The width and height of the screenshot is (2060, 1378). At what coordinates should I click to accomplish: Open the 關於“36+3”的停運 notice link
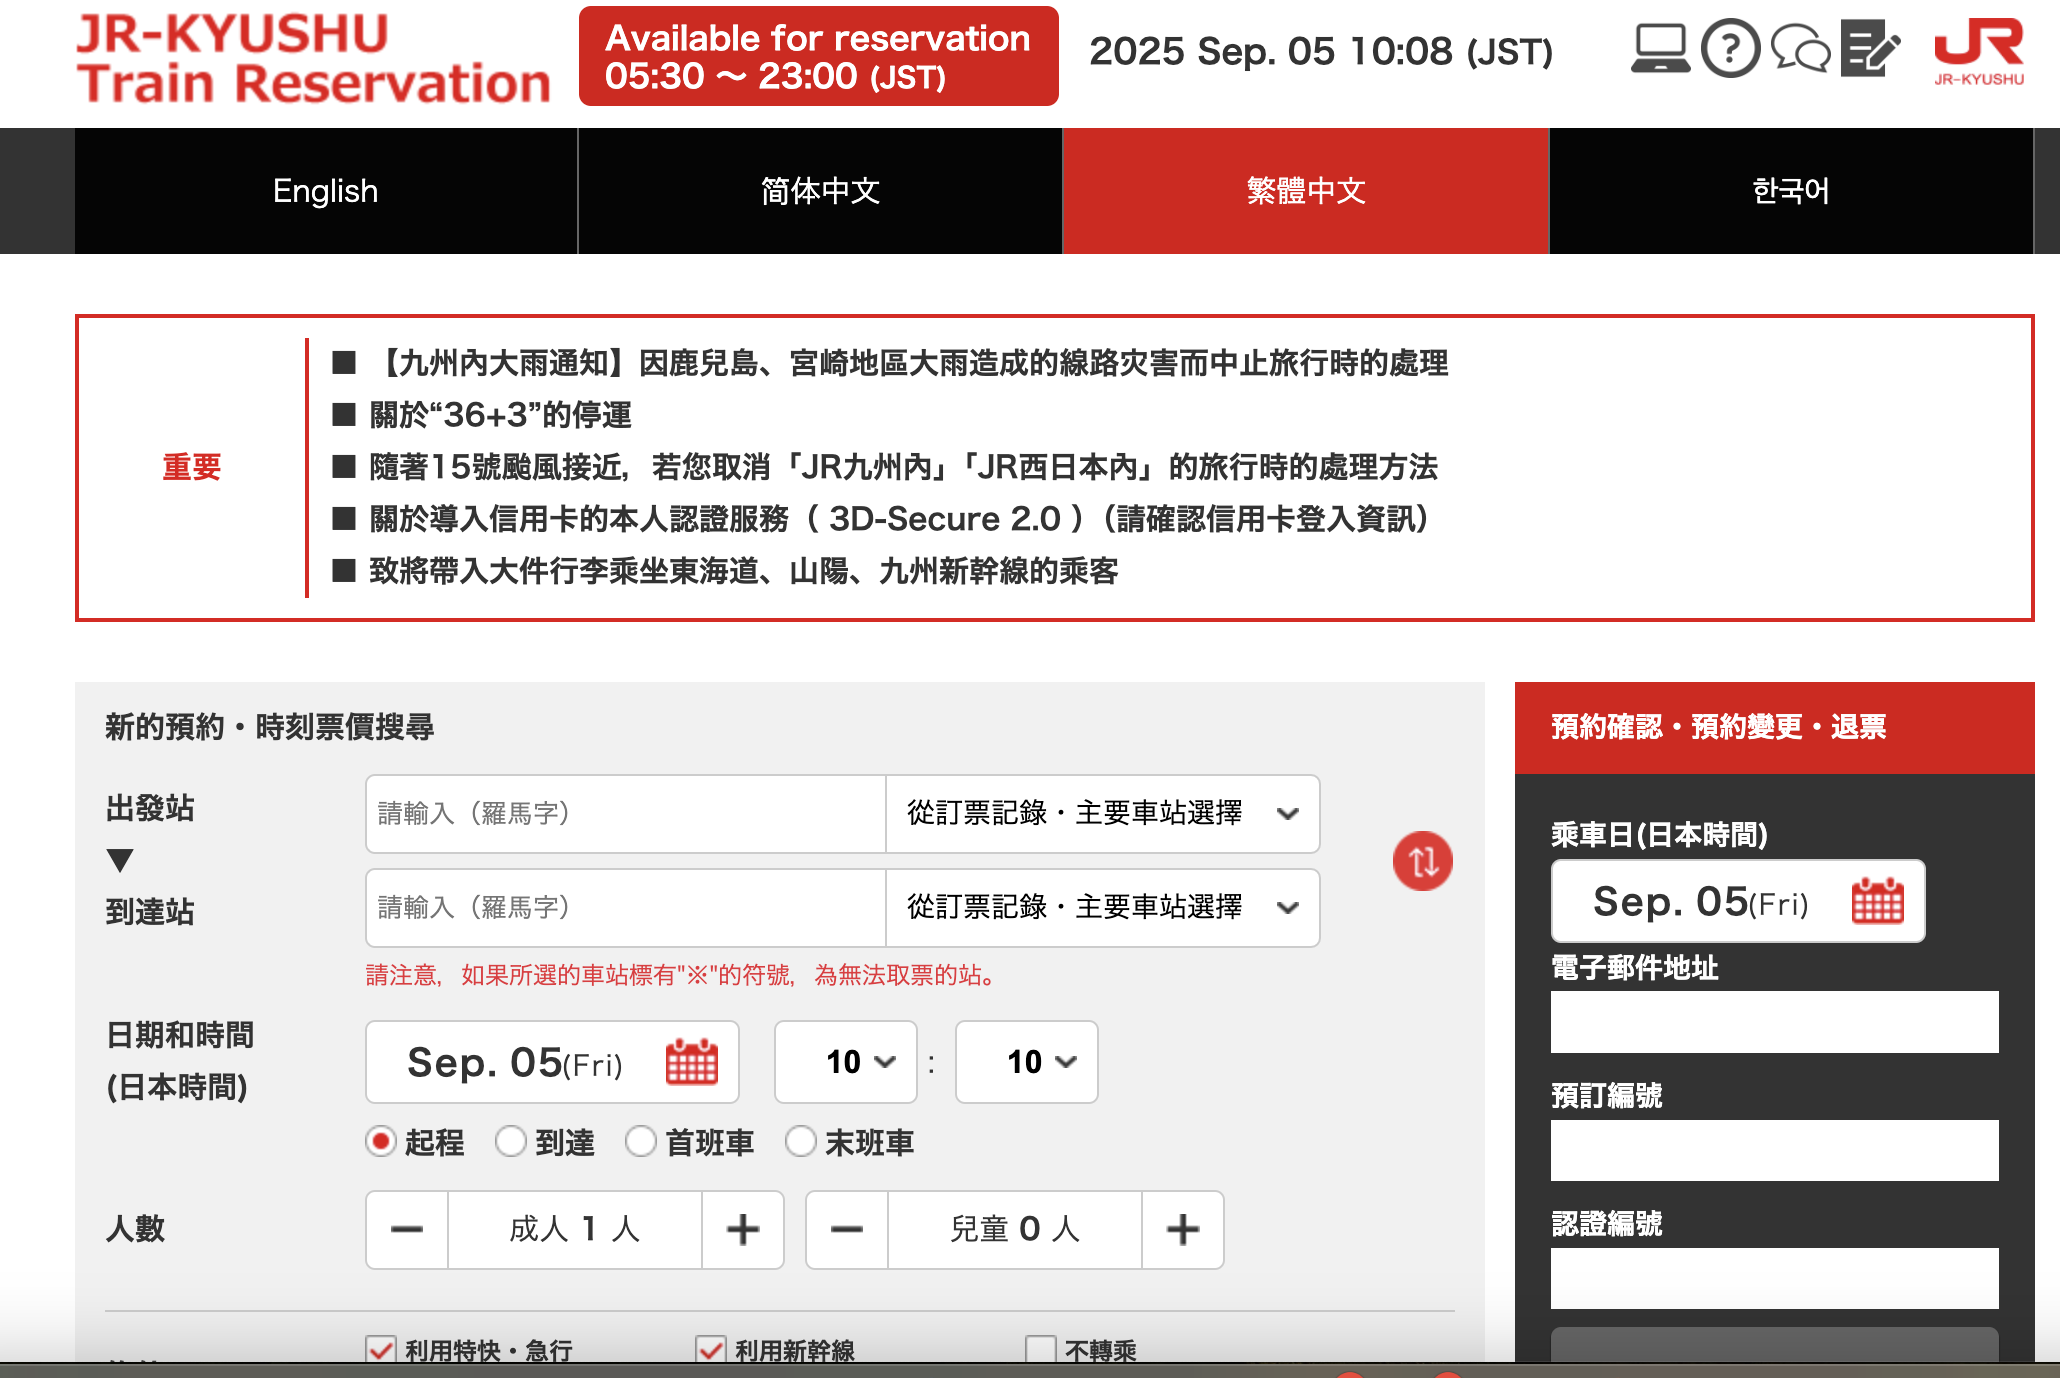pyautogui.click(x=500, y=415)
